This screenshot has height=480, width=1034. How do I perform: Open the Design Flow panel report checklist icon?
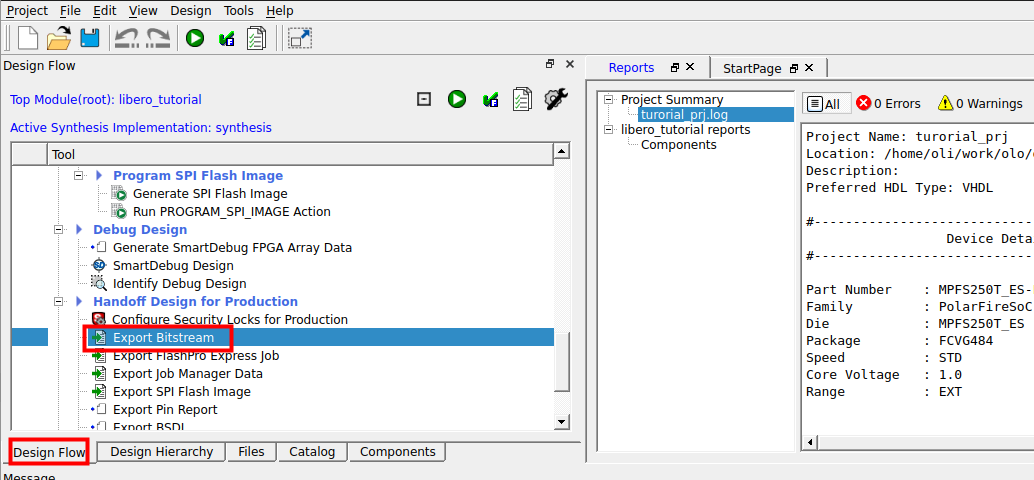pos(523,100)
